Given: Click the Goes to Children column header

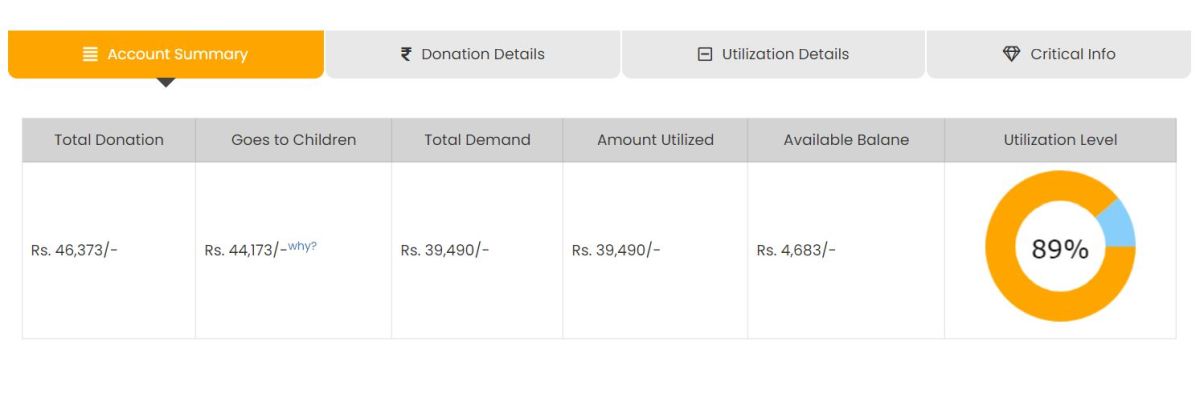Looking at the screenshot, I should pos(294,140).
